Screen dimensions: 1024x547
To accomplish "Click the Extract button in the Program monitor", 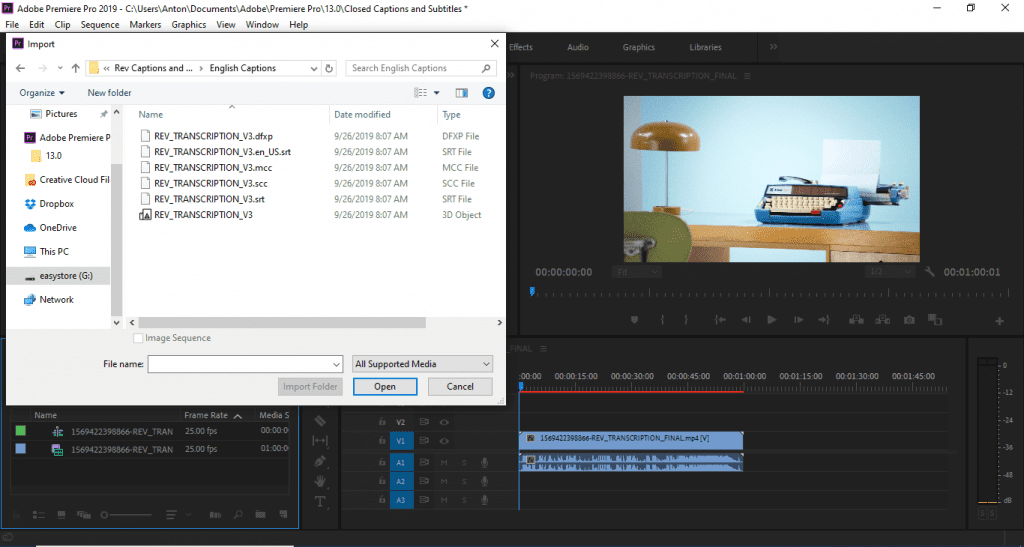I will point(882,320).
